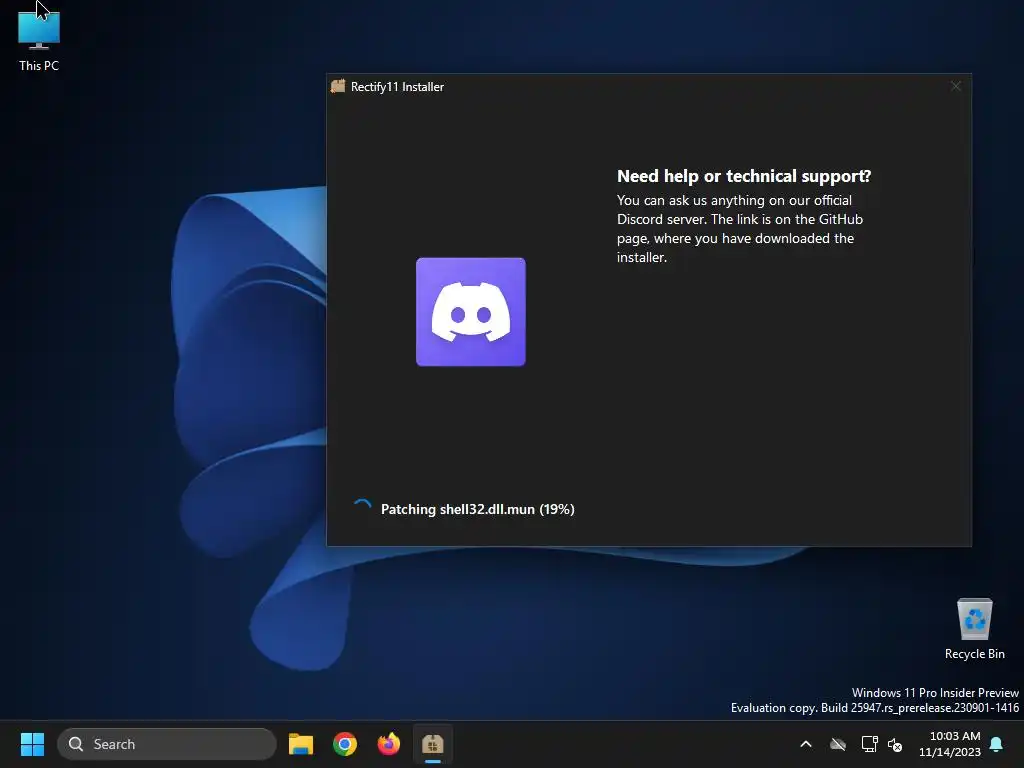Click the 'Patching shell32.dll.mun (19%)' status text

point(477,509)
